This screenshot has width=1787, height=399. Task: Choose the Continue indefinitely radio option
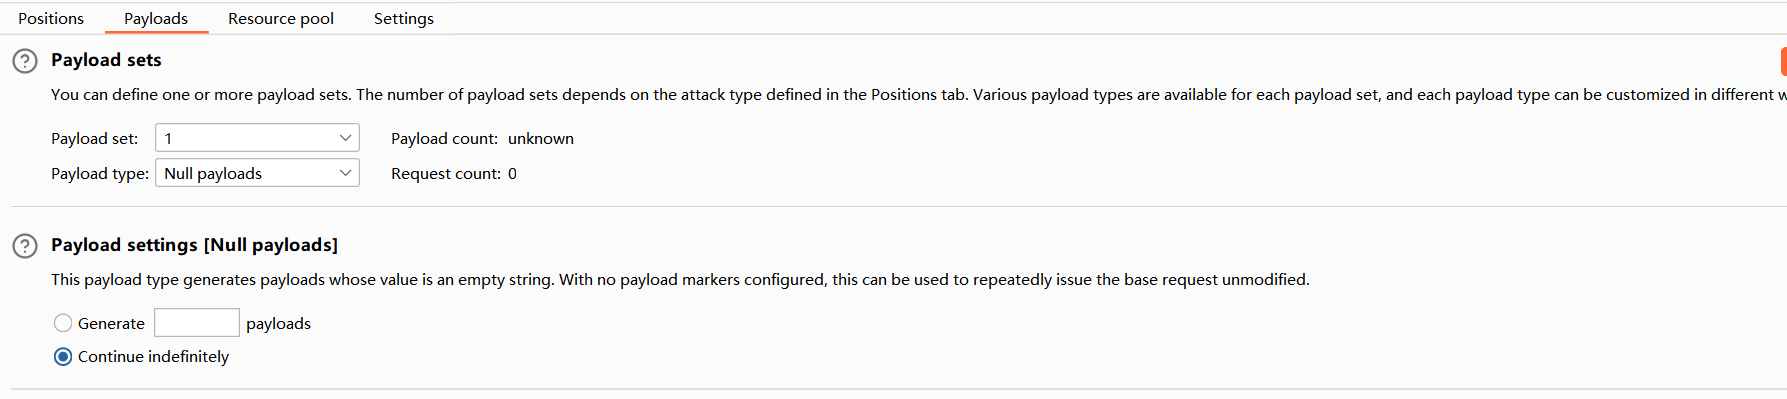63,357
